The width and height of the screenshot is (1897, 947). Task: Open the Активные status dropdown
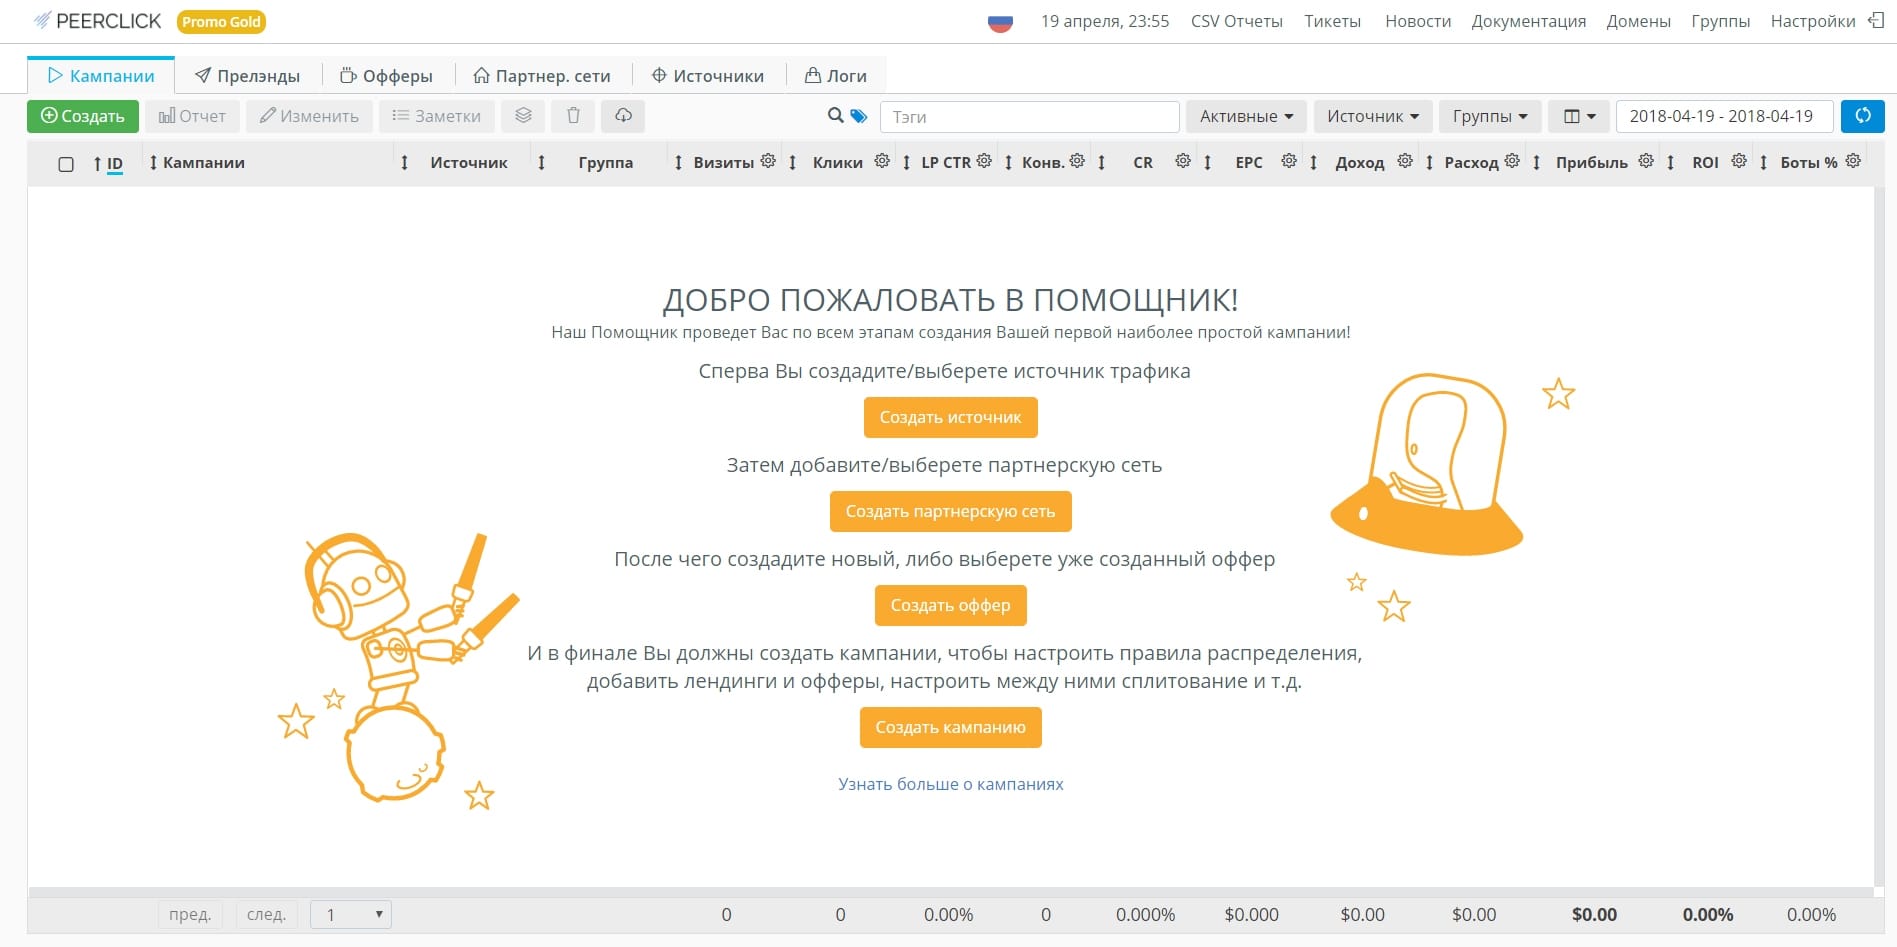(x=1246, y=116)
